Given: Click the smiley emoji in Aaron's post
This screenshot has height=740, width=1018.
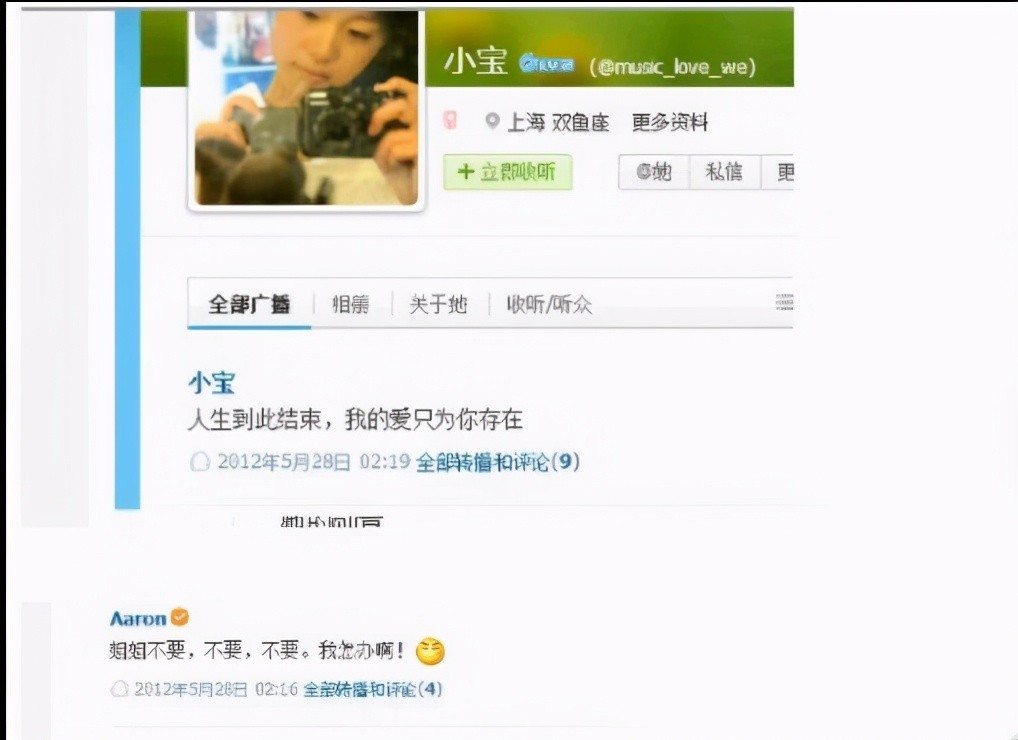Looking at the screenshot, I should point(430,651).
